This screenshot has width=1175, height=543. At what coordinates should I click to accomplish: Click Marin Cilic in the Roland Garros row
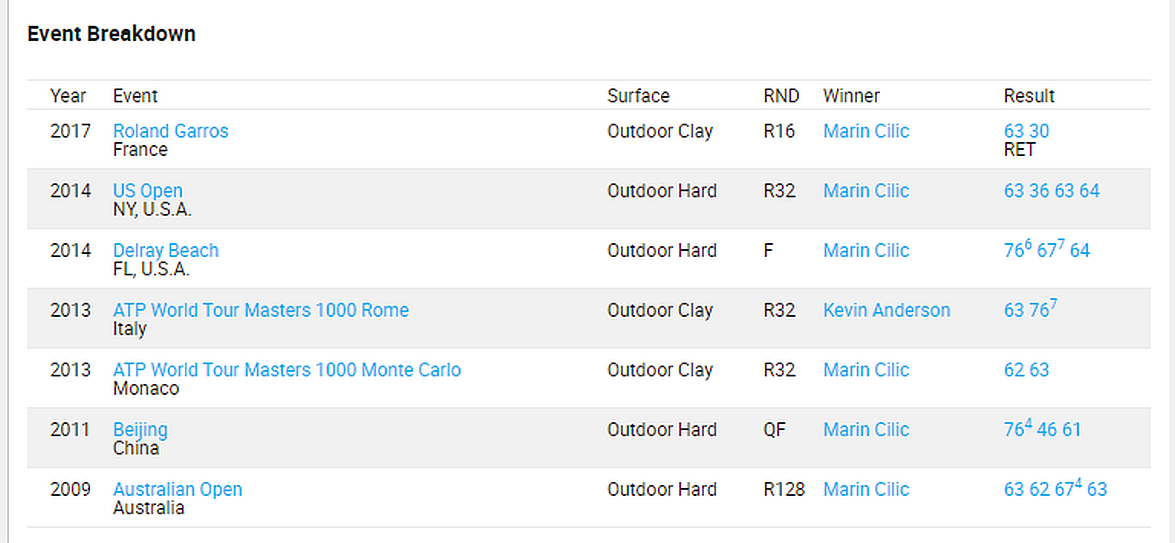[866, 131]
